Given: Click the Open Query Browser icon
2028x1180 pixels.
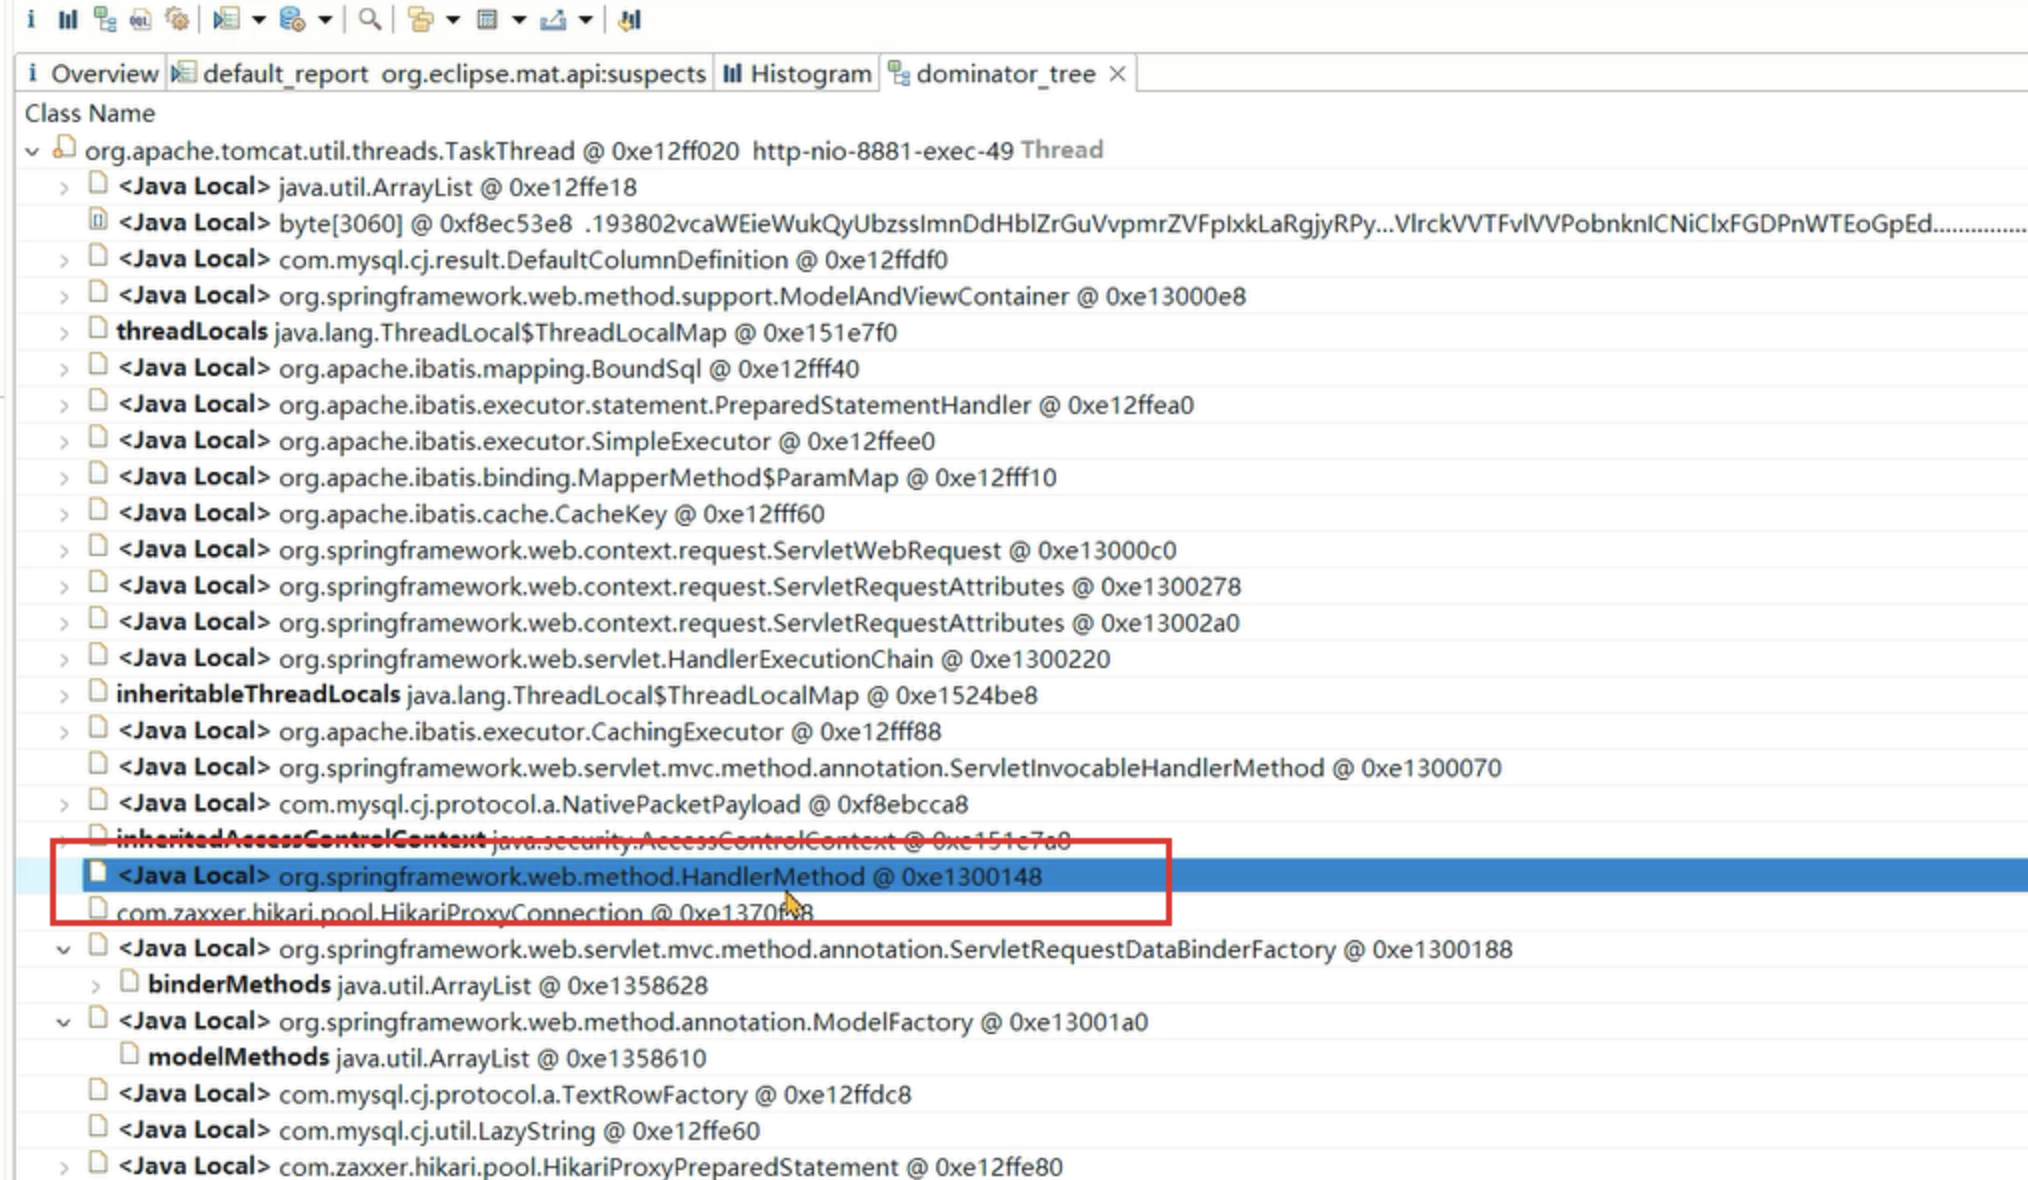Looking at the screenshot, I should click(292, 19).
